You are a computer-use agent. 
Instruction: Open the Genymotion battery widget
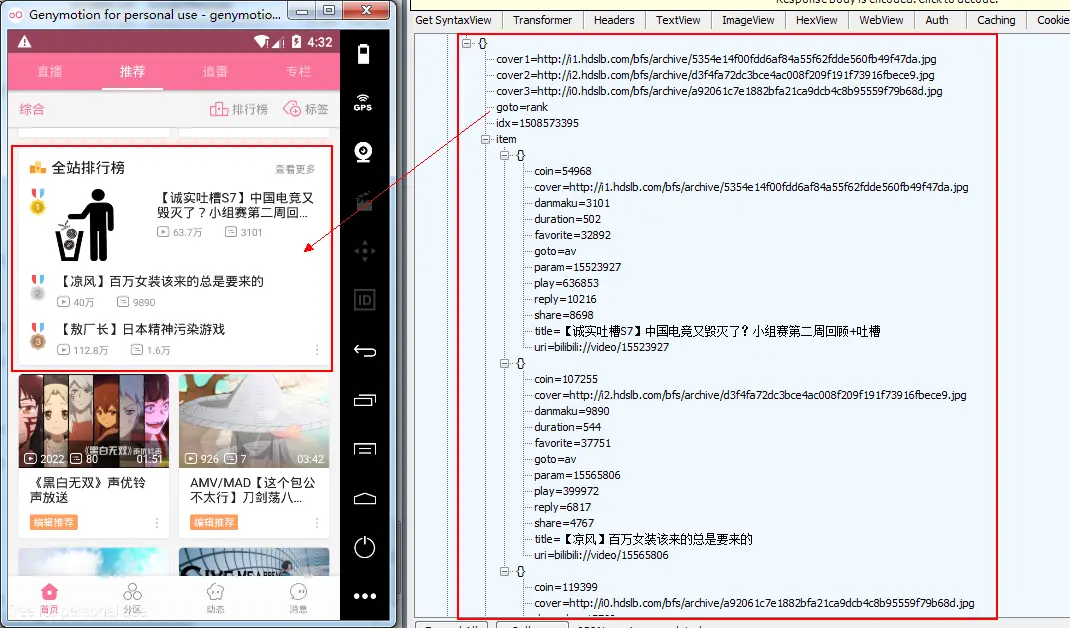click(364, 54)
